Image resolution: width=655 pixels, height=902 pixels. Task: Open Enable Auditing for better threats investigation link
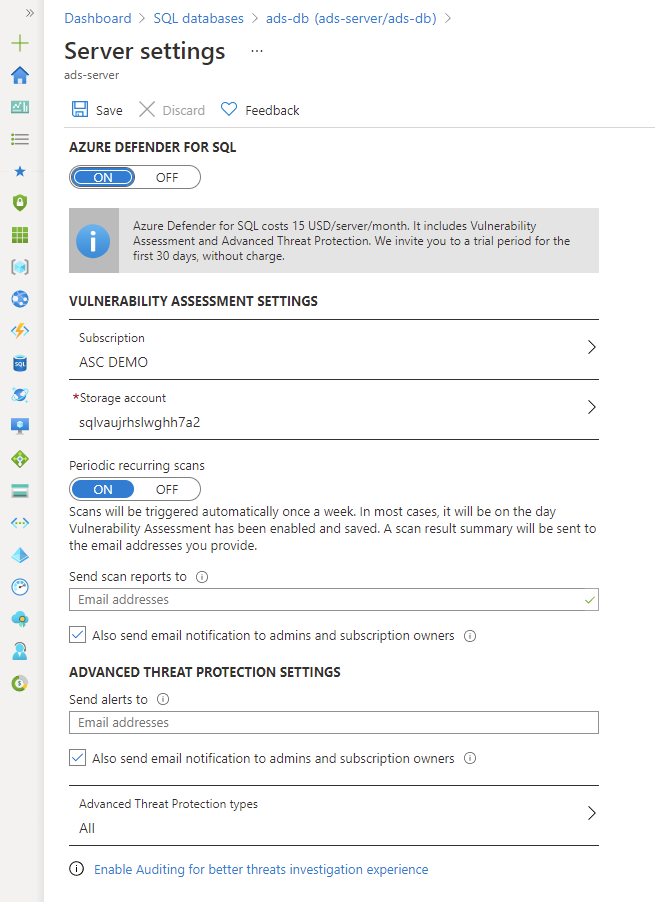tap(261, 869)
